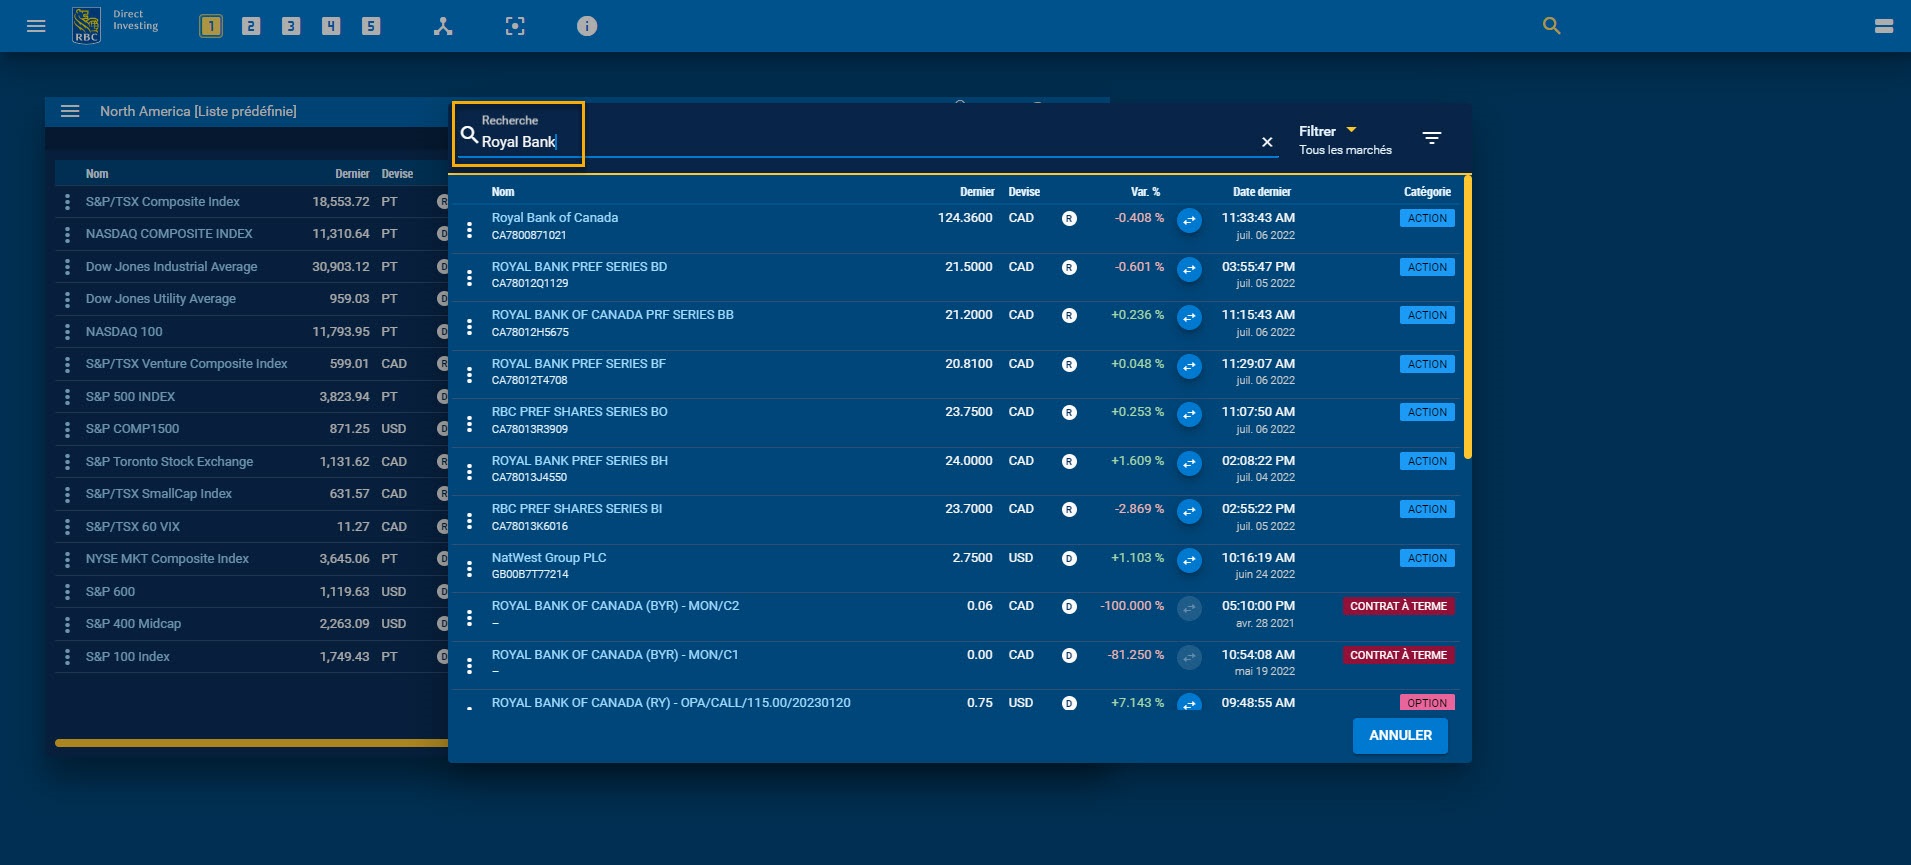Switch to workspace 5
Image resolution: width=1911 pixels, height=865 pixels.
[x=371, y=26]
